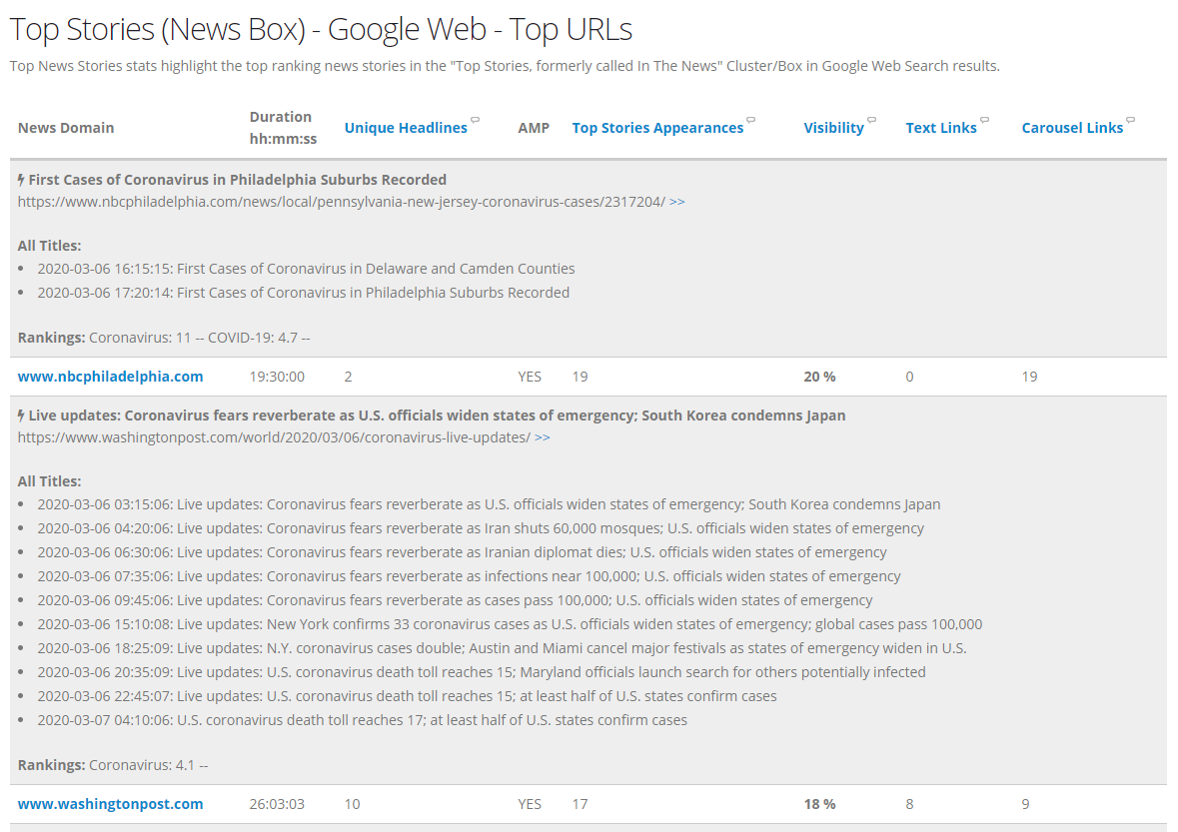Sort by Visibility column header
This screenshot has width=1178, height=832.
(833, 128)
